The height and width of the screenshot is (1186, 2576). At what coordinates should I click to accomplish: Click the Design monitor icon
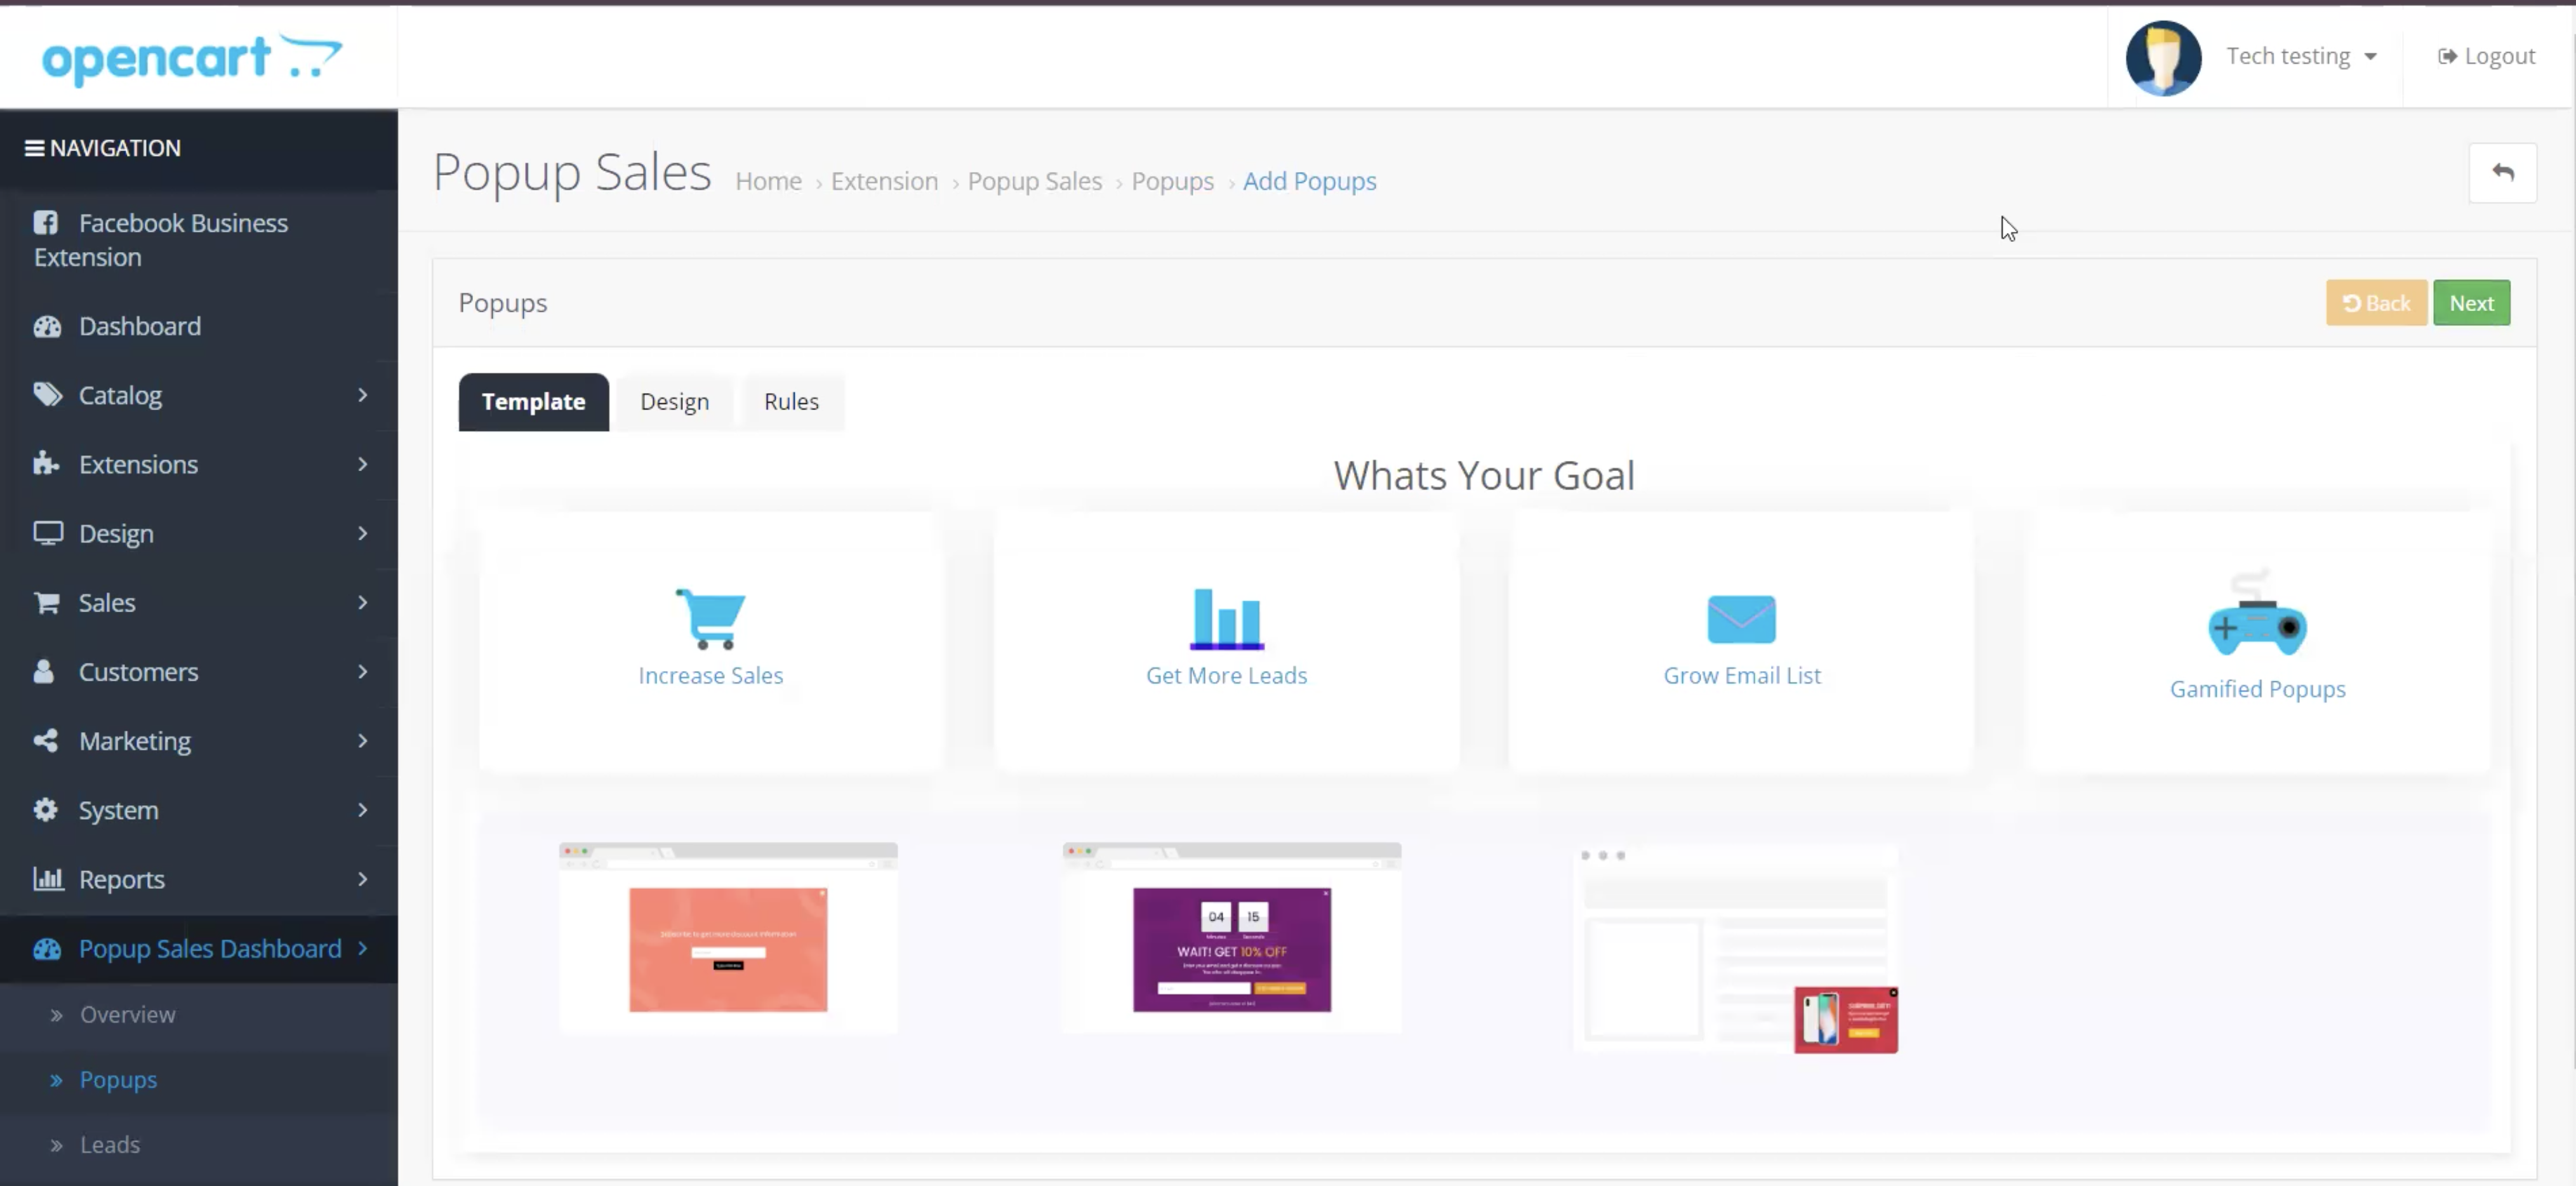(x=48, y=533)
